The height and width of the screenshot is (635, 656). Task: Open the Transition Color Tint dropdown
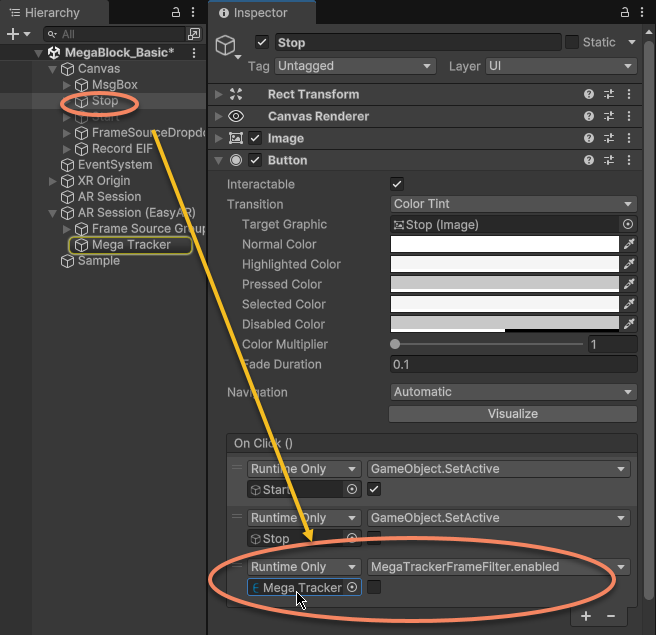click(512, 204)
